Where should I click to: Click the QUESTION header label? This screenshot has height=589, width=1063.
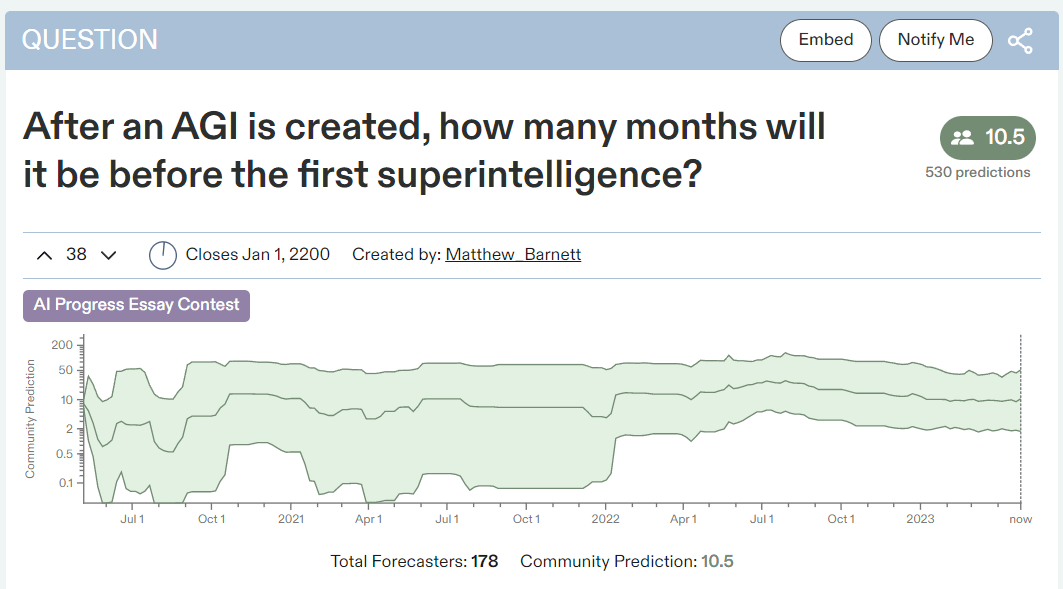[x=89, y=40]
